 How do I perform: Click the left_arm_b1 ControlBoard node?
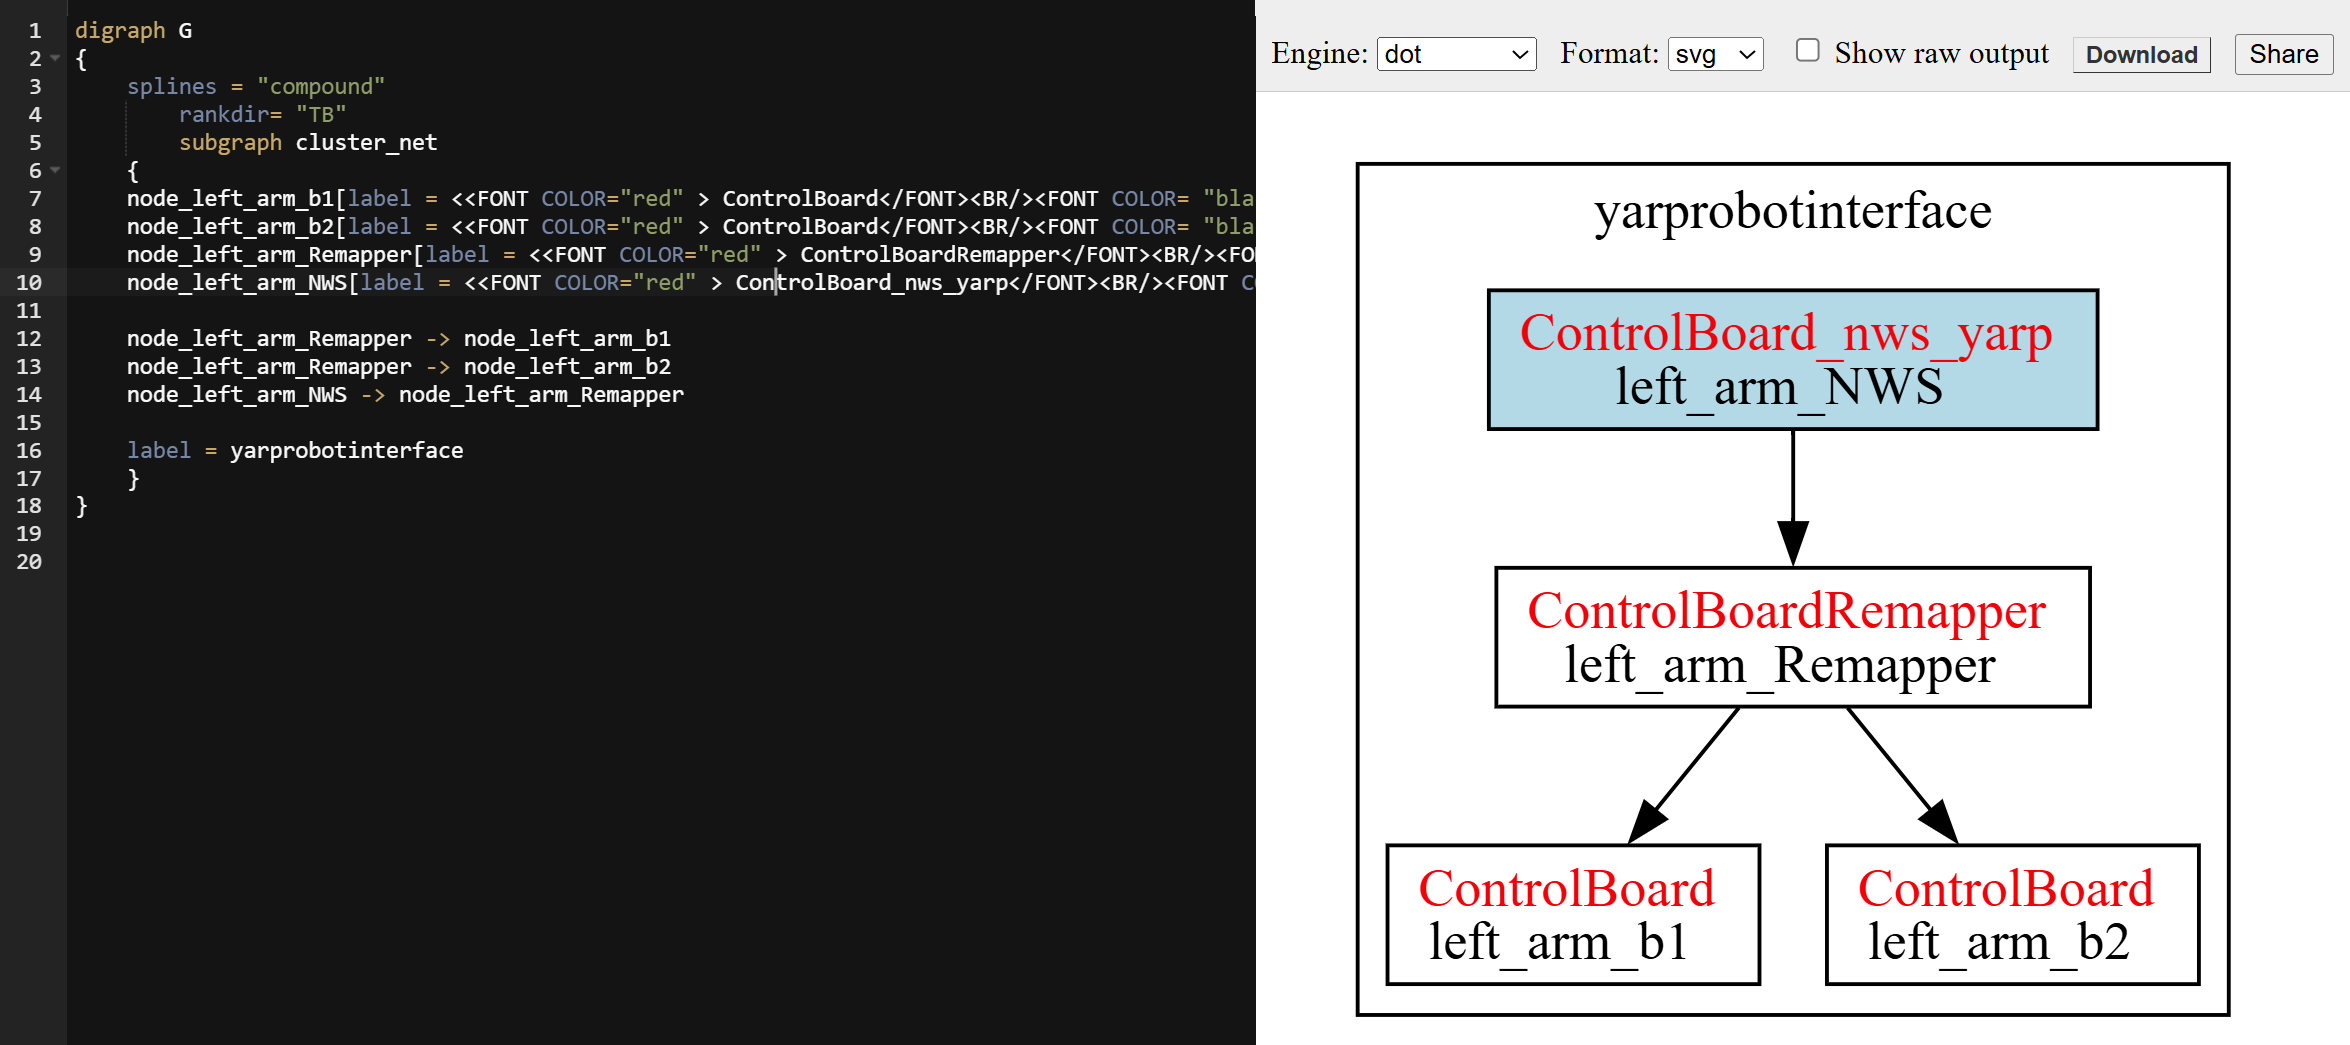coord(1572,914)
